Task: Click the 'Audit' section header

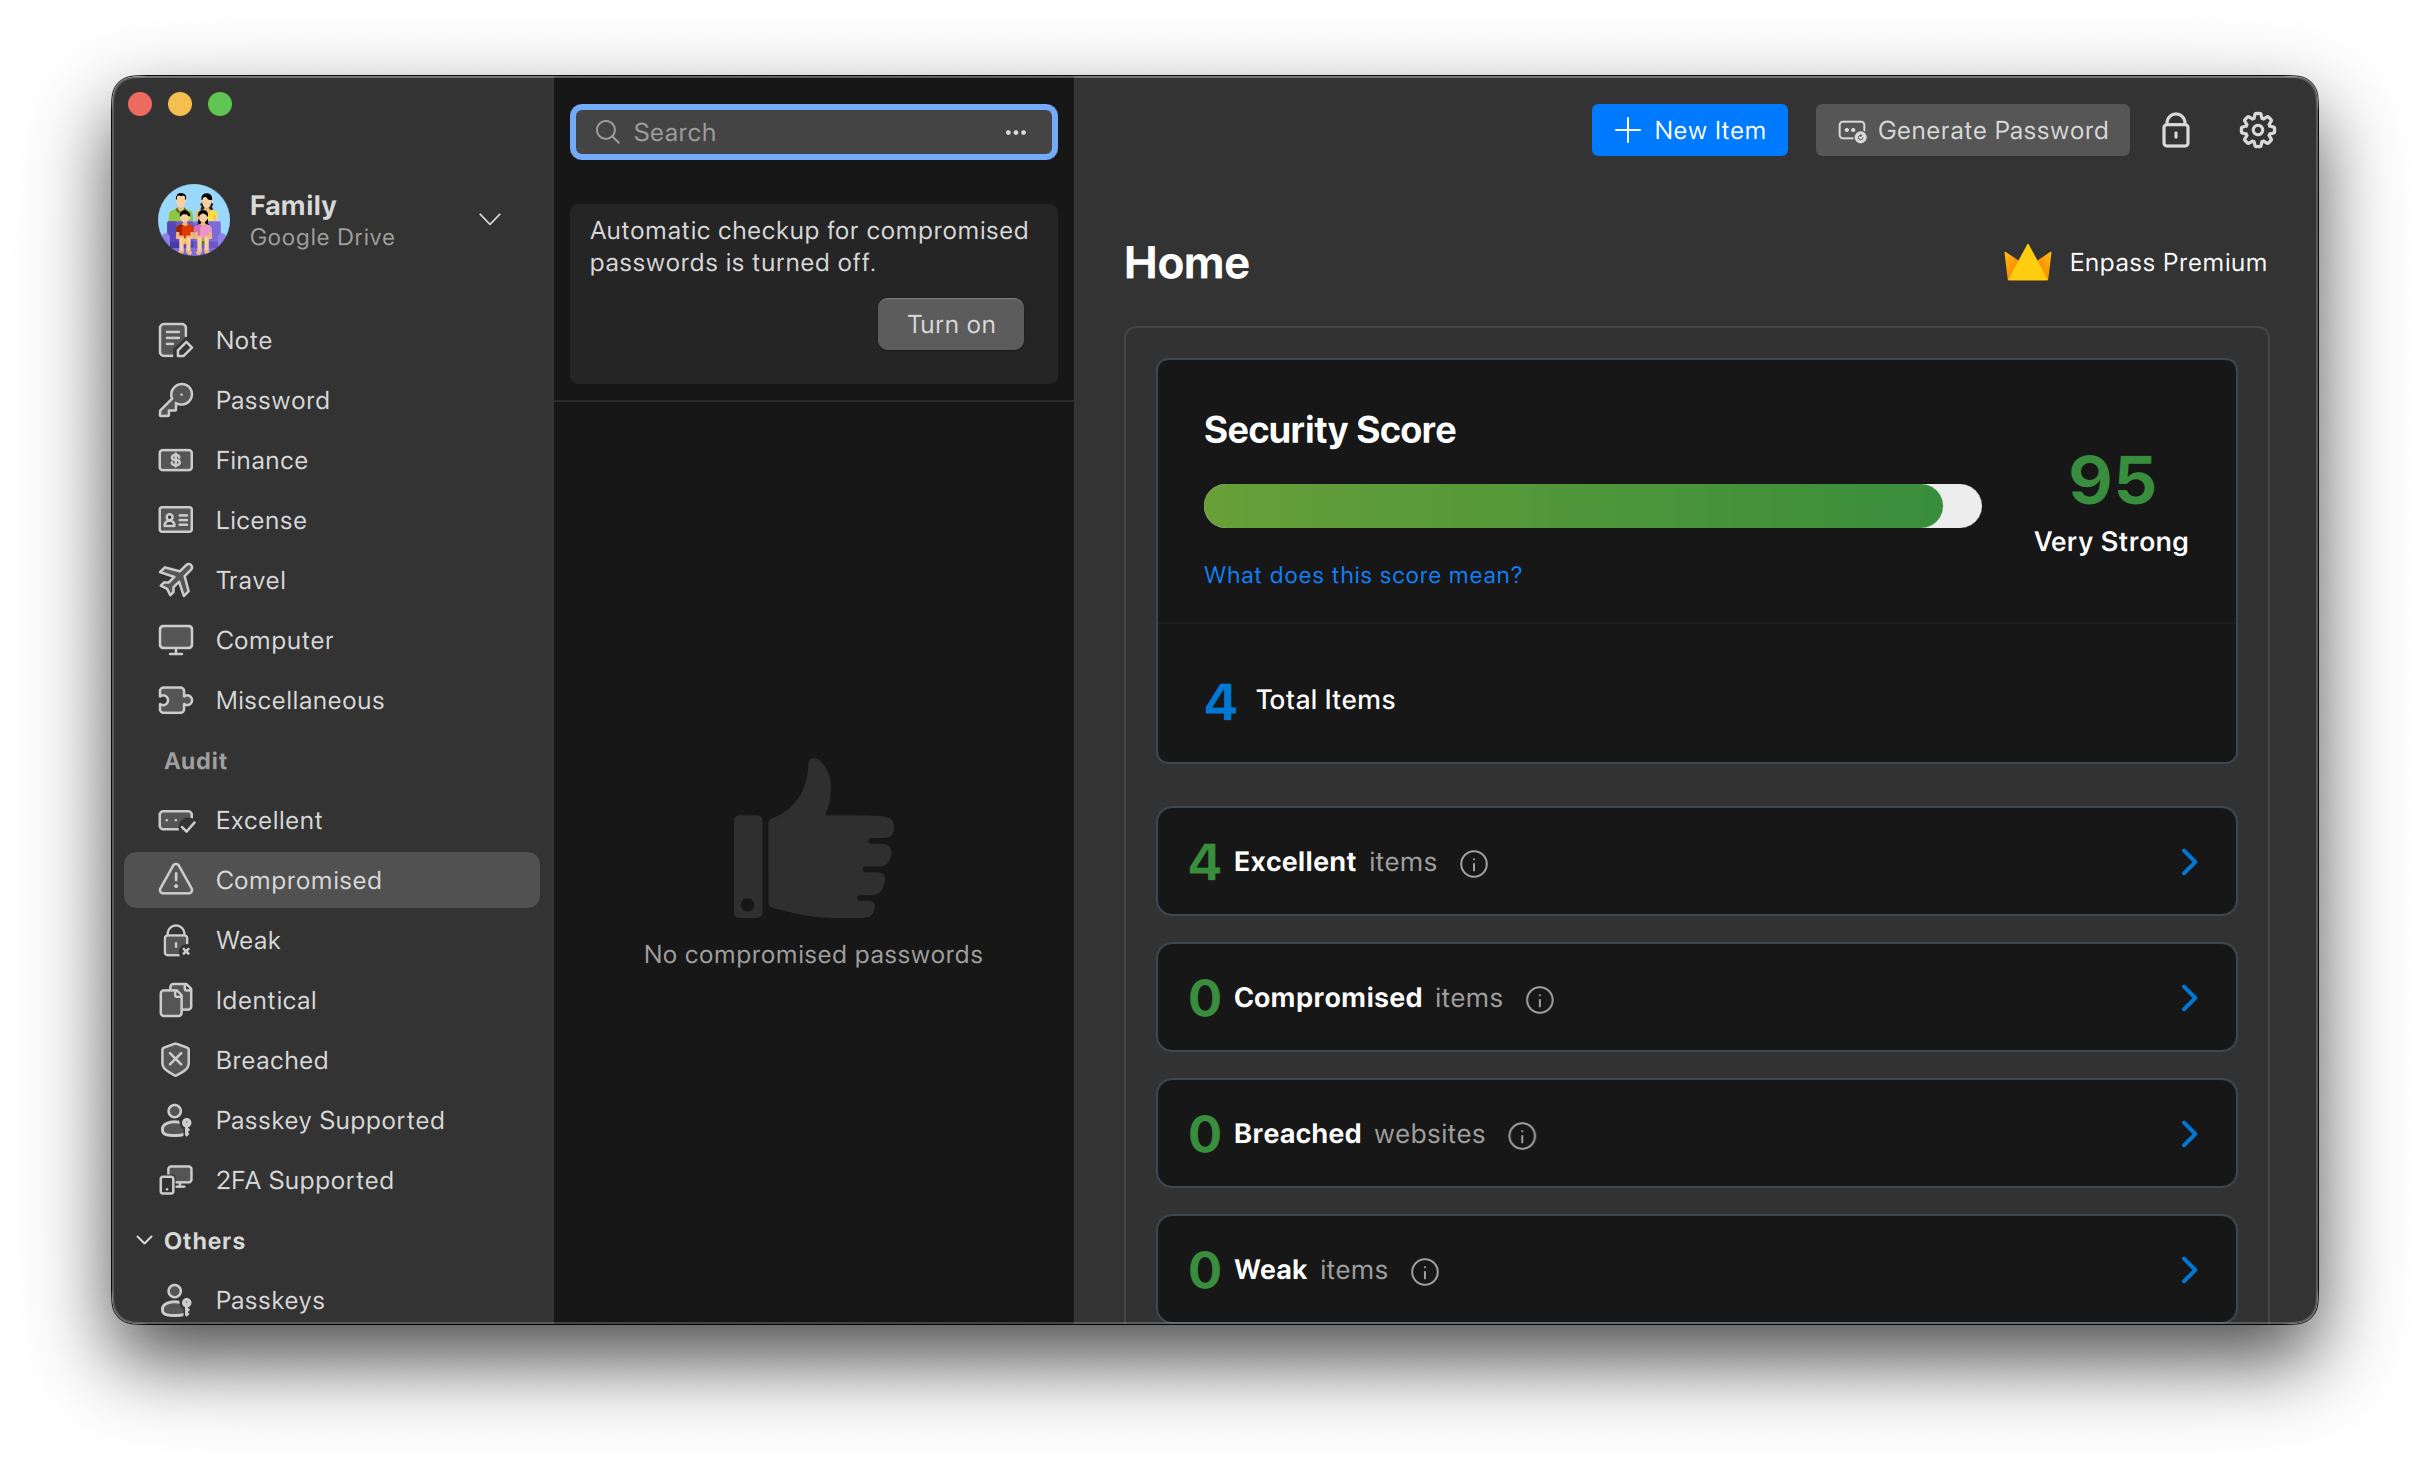Action: 196,761
